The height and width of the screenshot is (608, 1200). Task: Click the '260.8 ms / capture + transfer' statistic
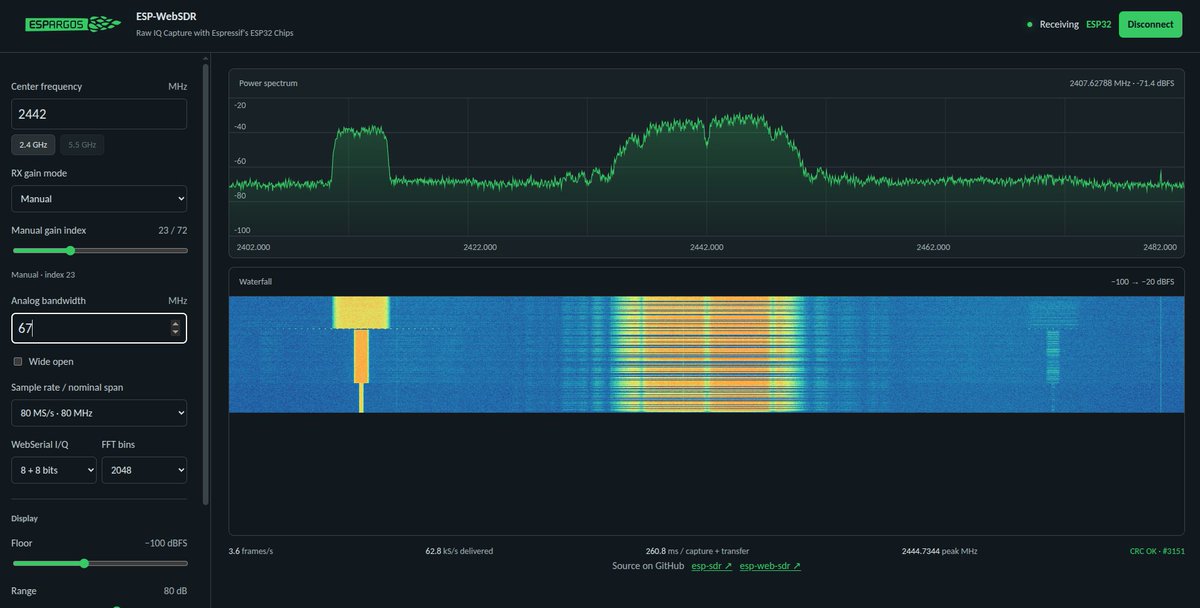[697, 551]
